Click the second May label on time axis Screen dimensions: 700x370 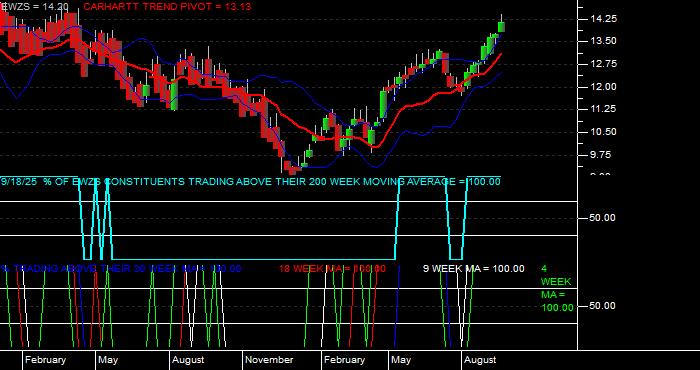pyautogui.click(x=401, y=360)
